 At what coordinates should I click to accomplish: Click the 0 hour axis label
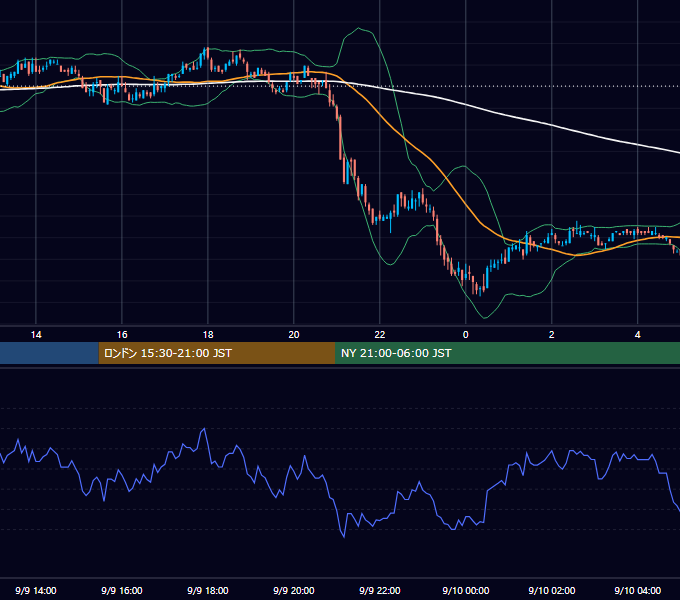[465, 335]
